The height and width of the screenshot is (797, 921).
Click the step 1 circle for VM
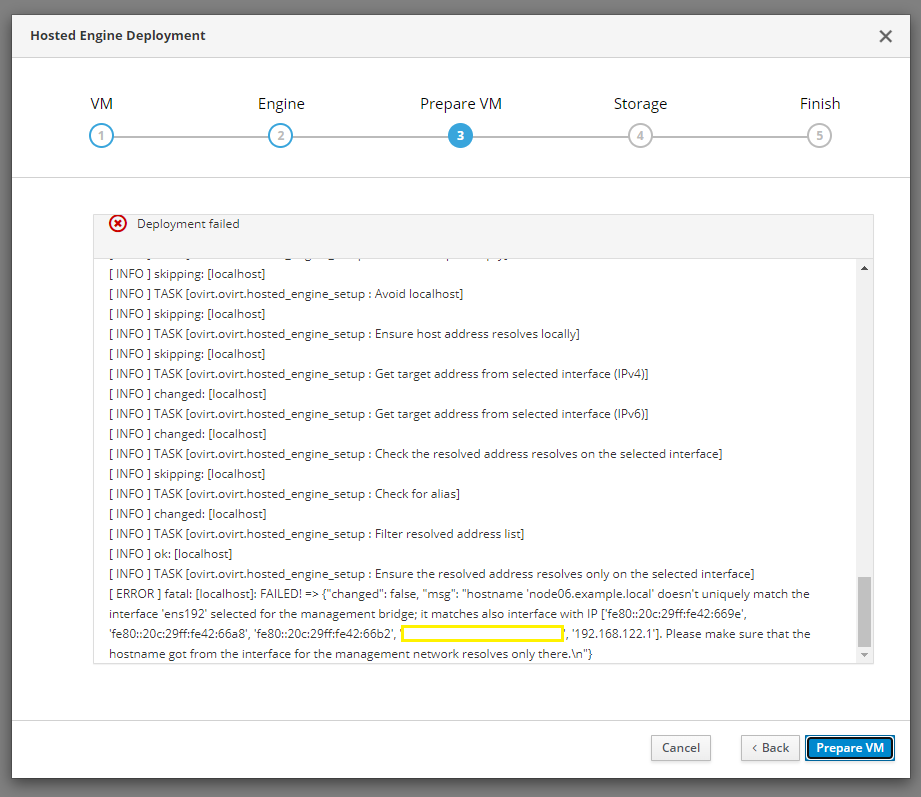pyautogui.click(x=101, y=136)
